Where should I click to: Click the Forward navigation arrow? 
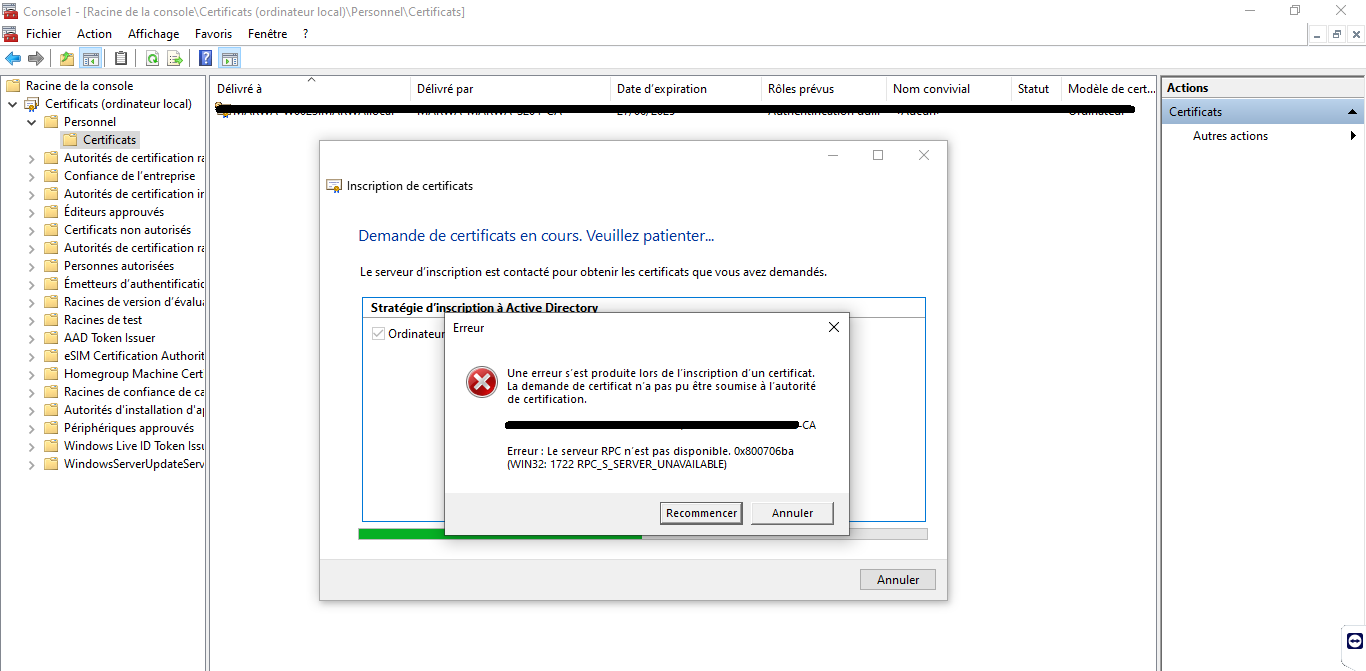pyautogui.click(x=36, y=58)
